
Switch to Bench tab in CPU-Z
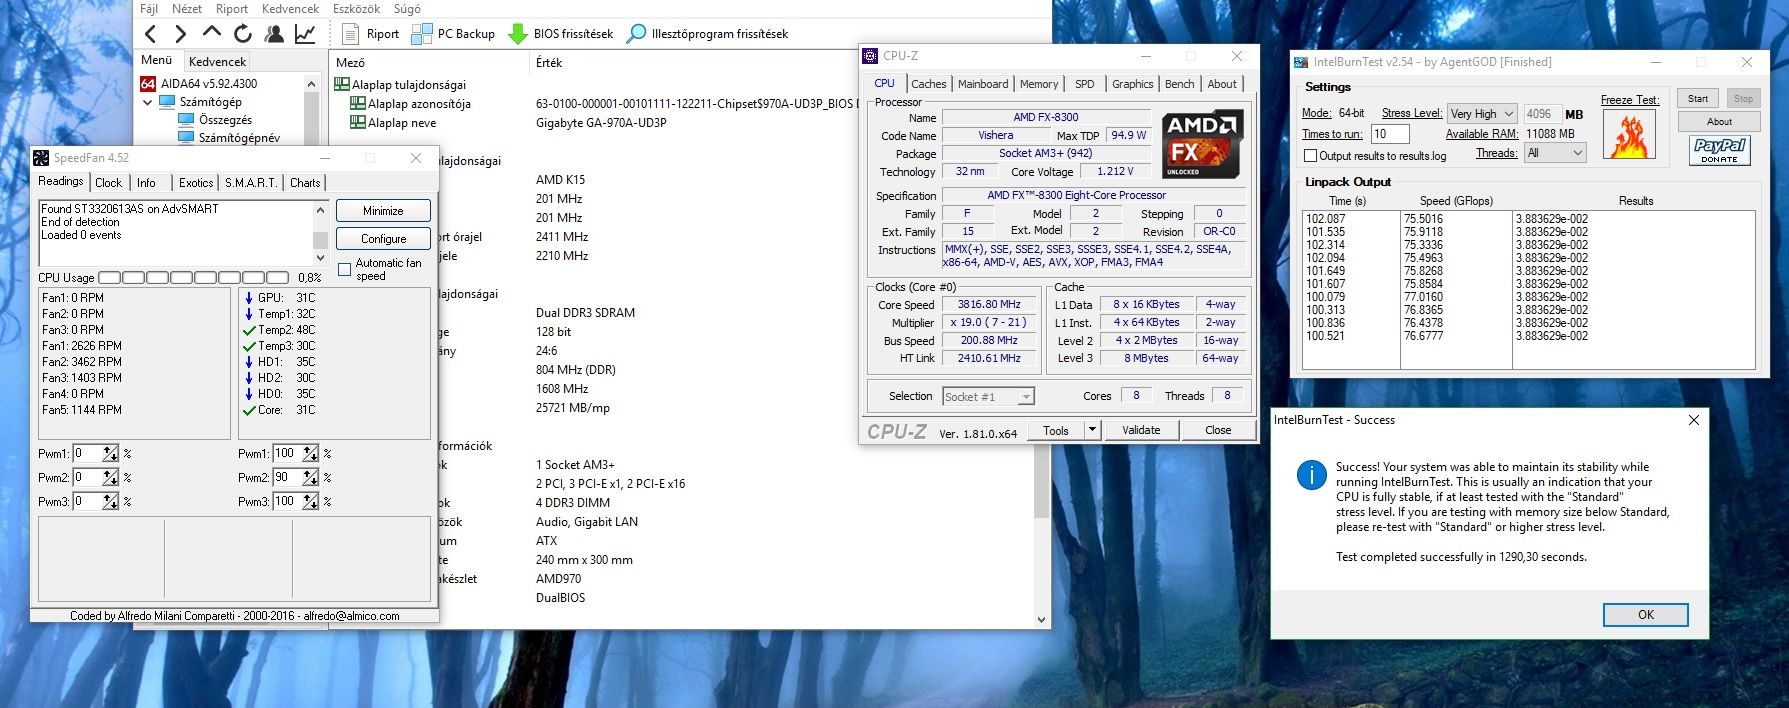tap(1180, 84)
